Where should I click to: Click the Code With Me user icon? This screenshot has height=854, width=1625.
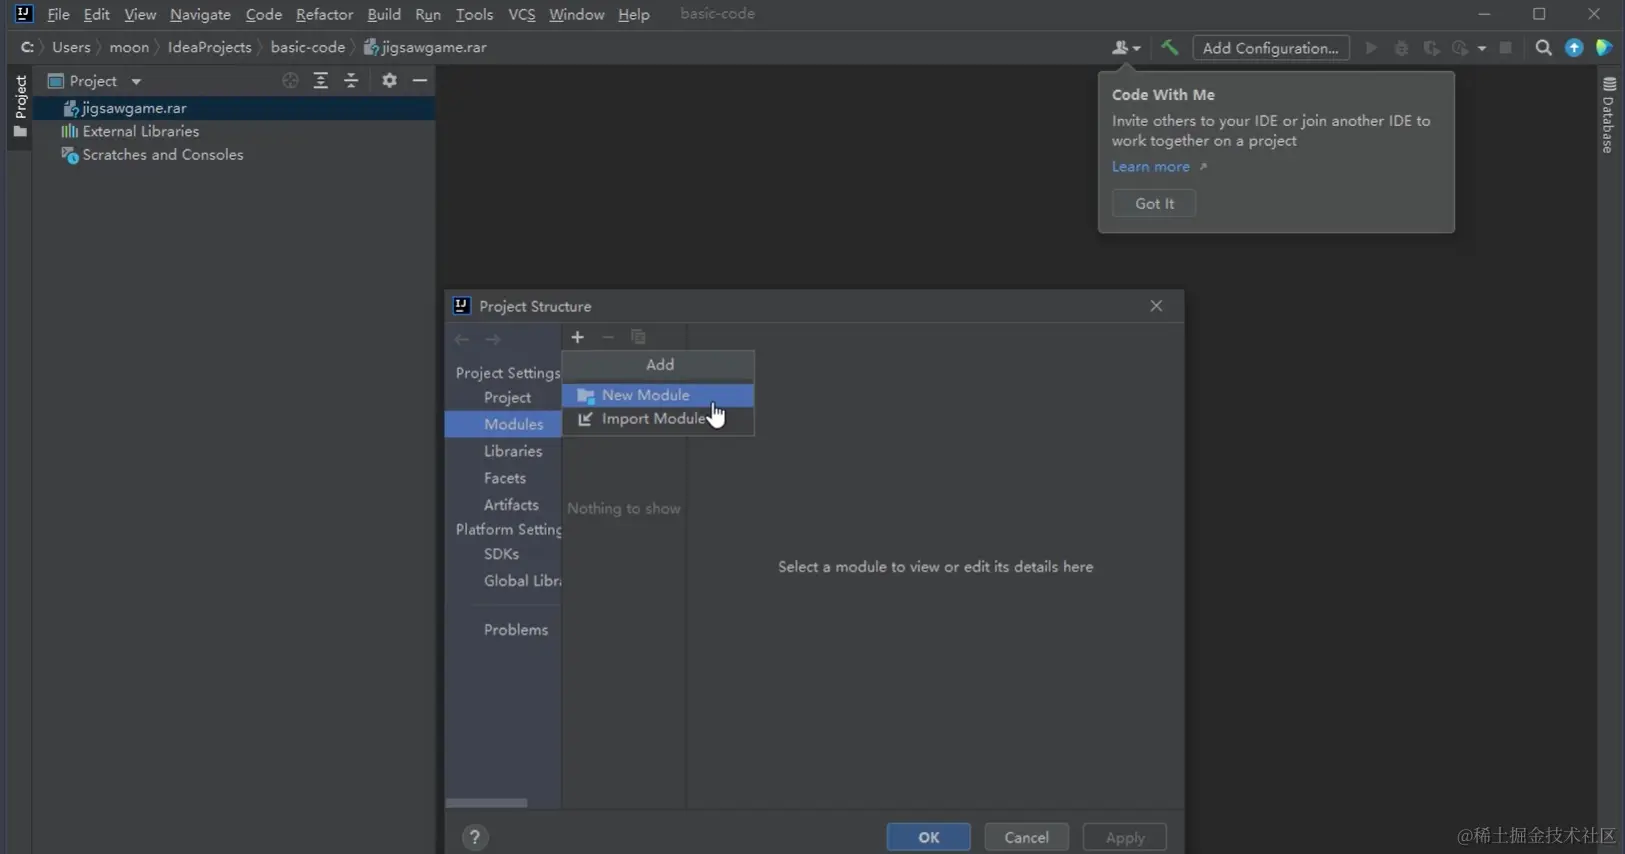point(1120,48)
